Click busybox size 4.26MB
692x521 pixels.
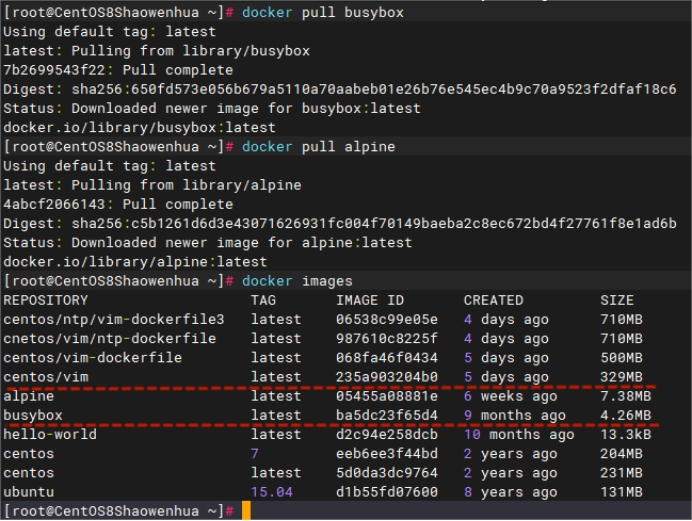625,415
